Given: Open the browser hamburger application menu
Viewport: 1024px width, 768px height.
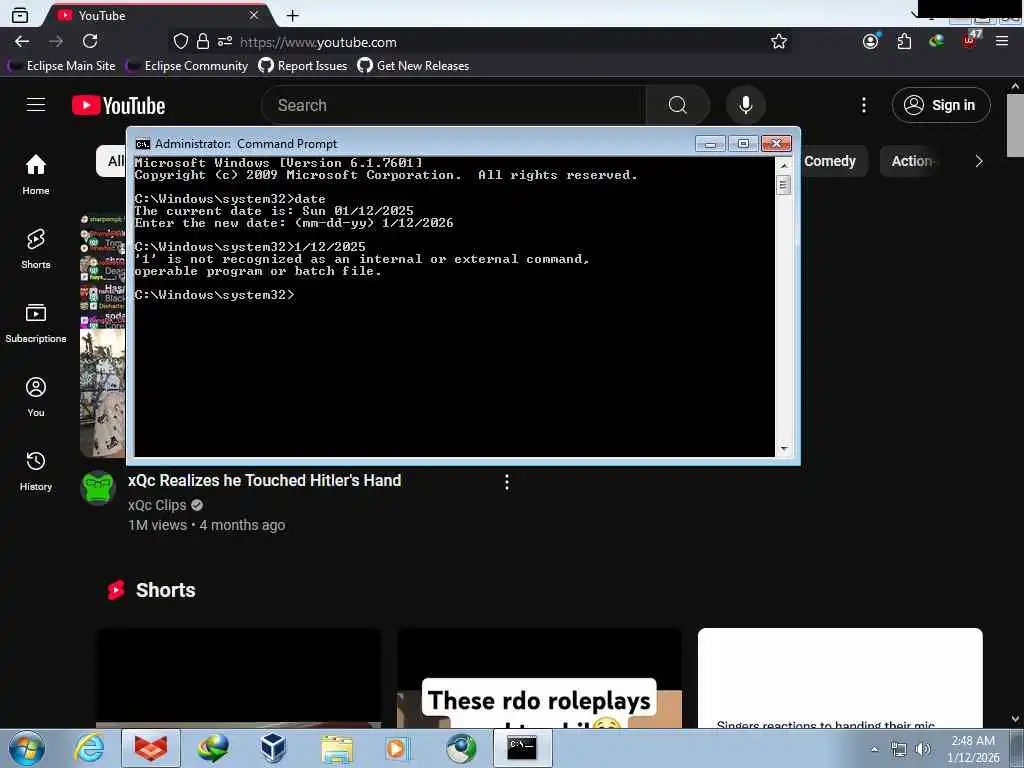Looking at the screenshot, I should [x=1002, y=41].
